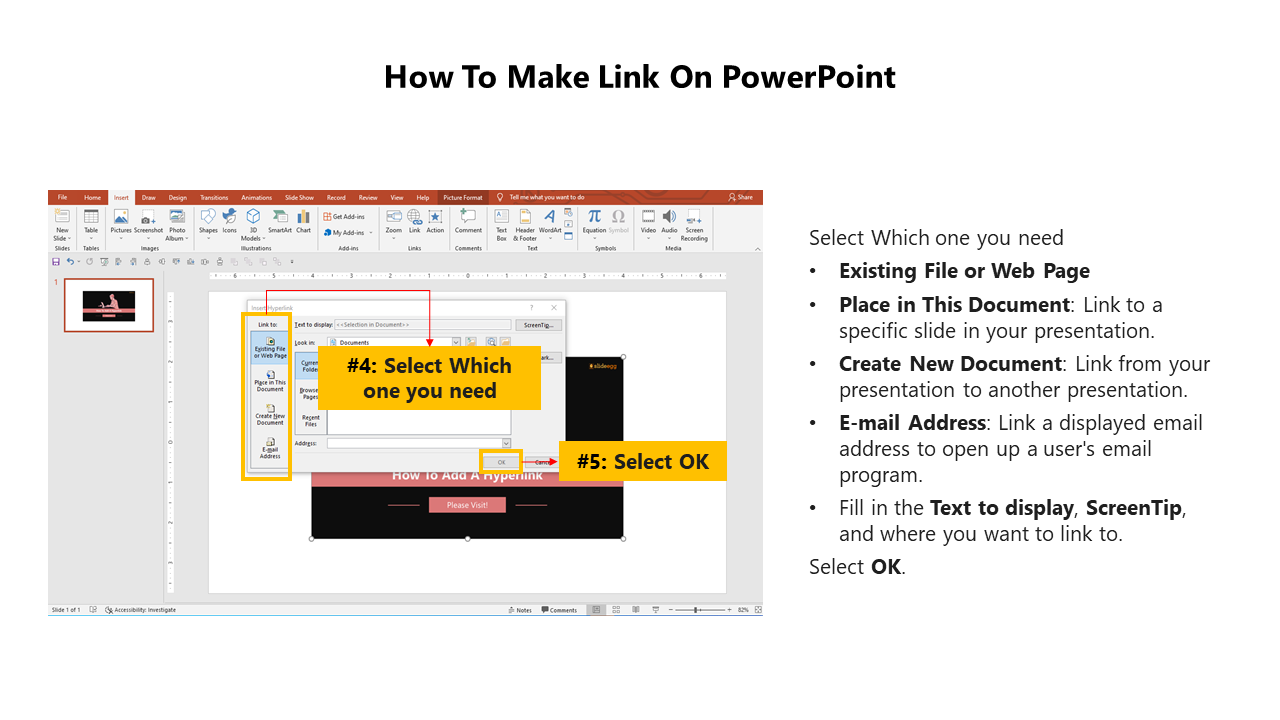The image size is (1280, 720).
Task: Switch to Slide Sorter view in status bar
Action: tap(615, 609)
